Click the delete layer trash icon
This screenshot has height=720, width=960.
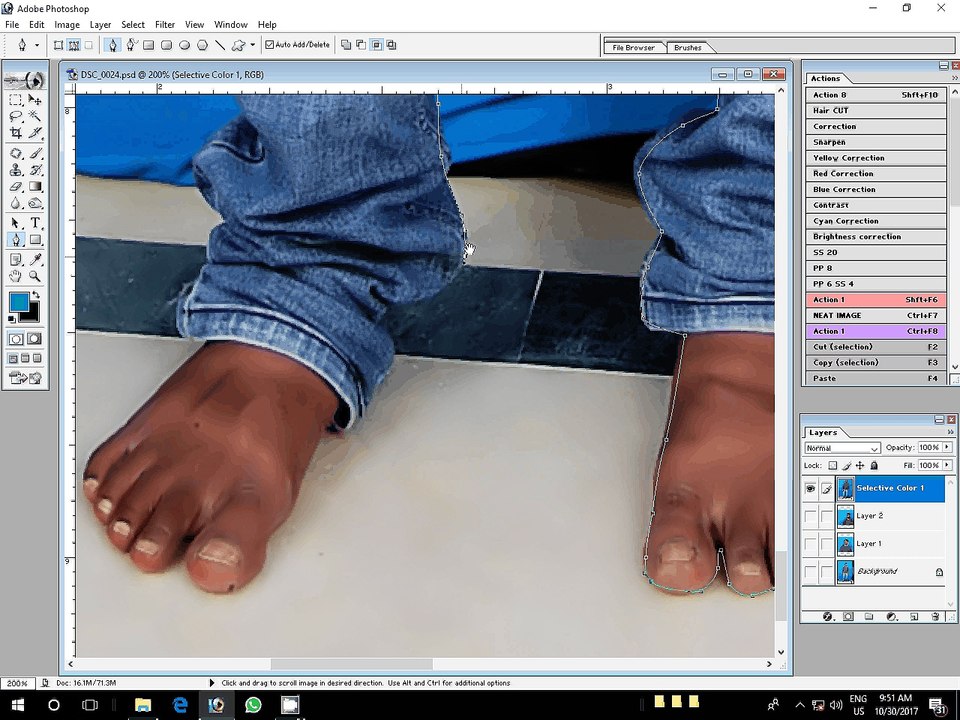pyautogui.click(x=937, y=617)
